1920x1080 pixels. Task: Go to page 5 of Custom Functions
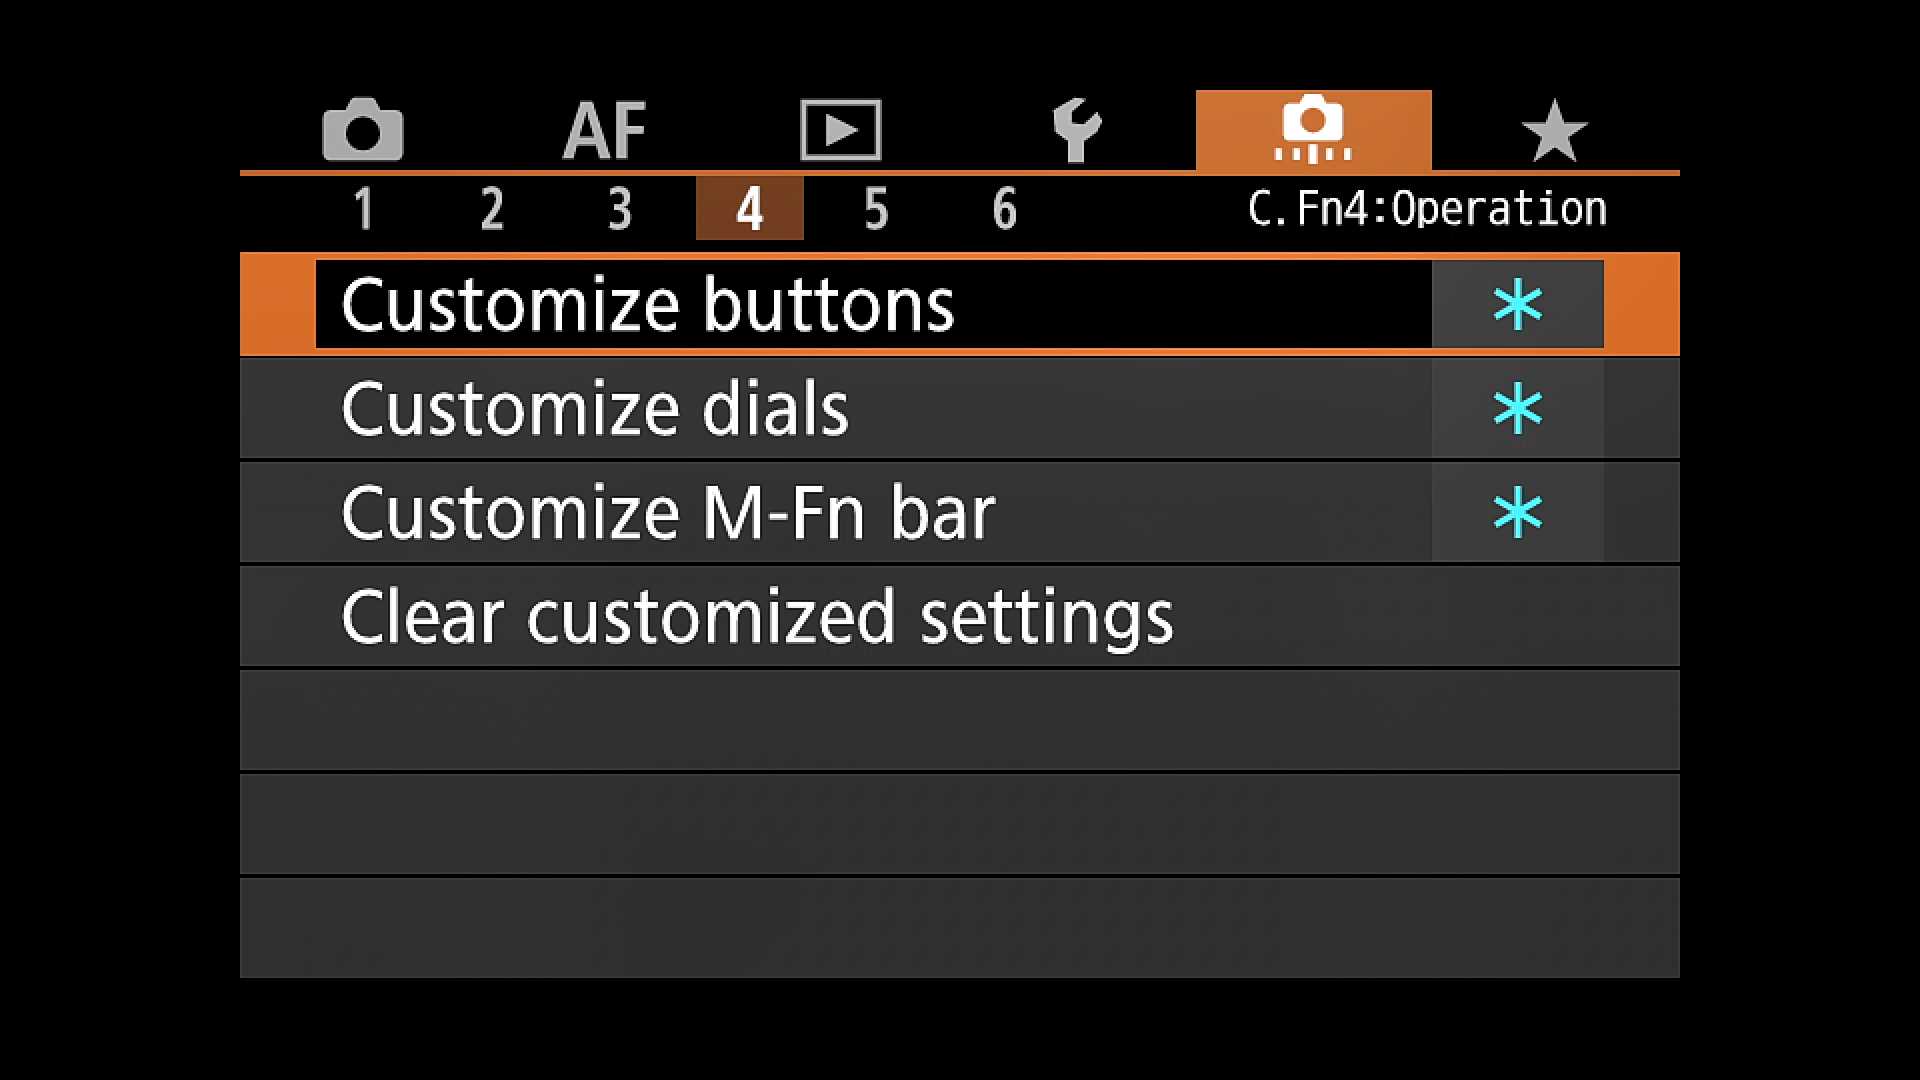[x=876, y=209]
